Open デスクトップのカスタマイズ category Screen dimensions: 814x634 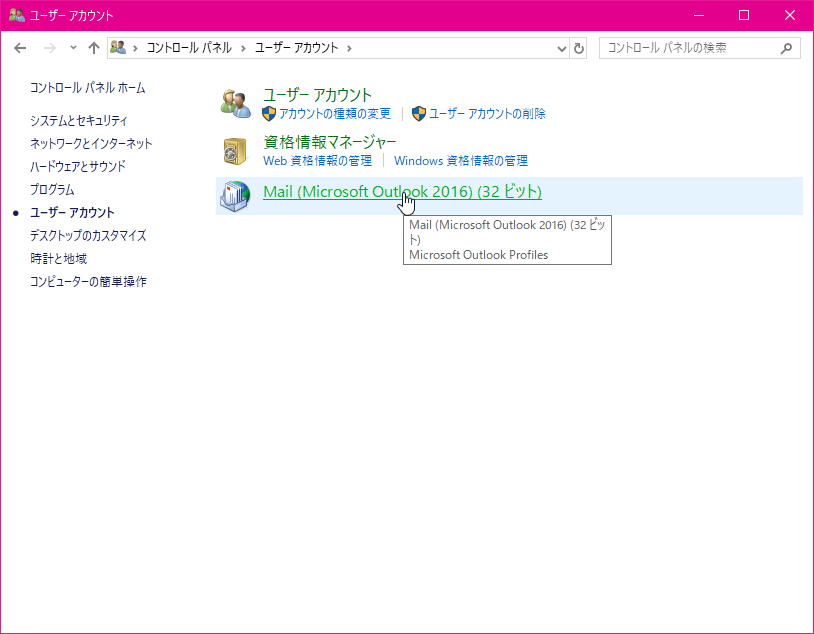[x=88, y=235]
